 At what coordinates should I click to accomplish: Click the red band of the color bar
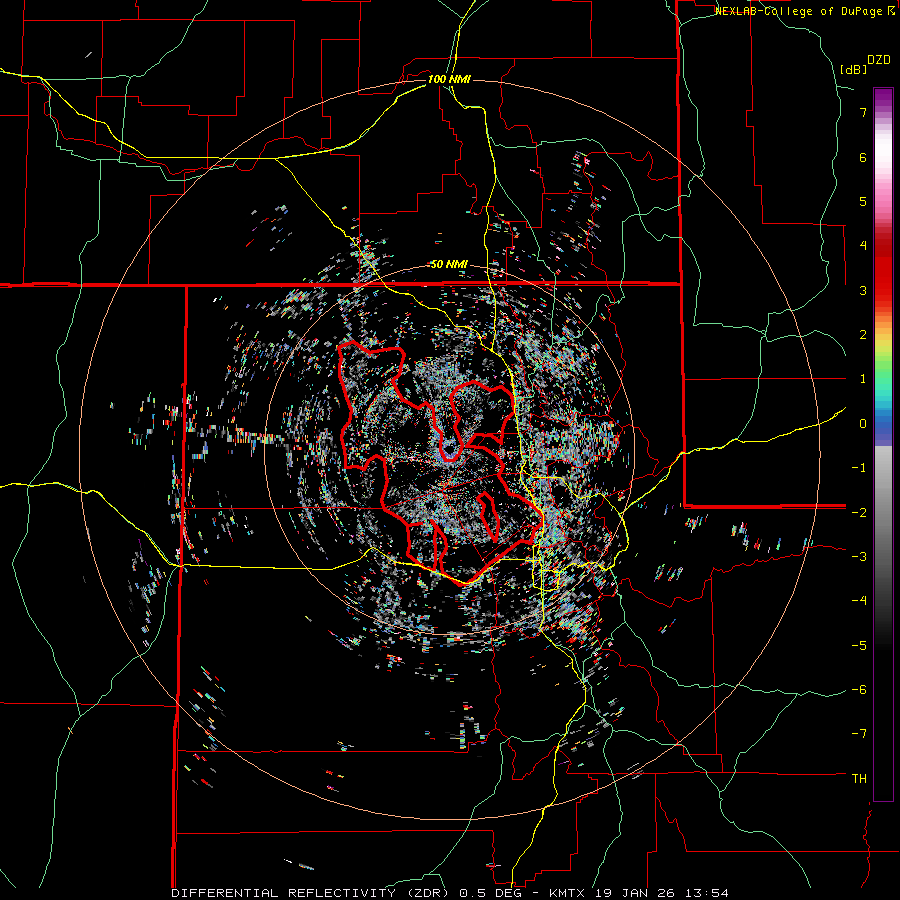[x=883, y=270]
